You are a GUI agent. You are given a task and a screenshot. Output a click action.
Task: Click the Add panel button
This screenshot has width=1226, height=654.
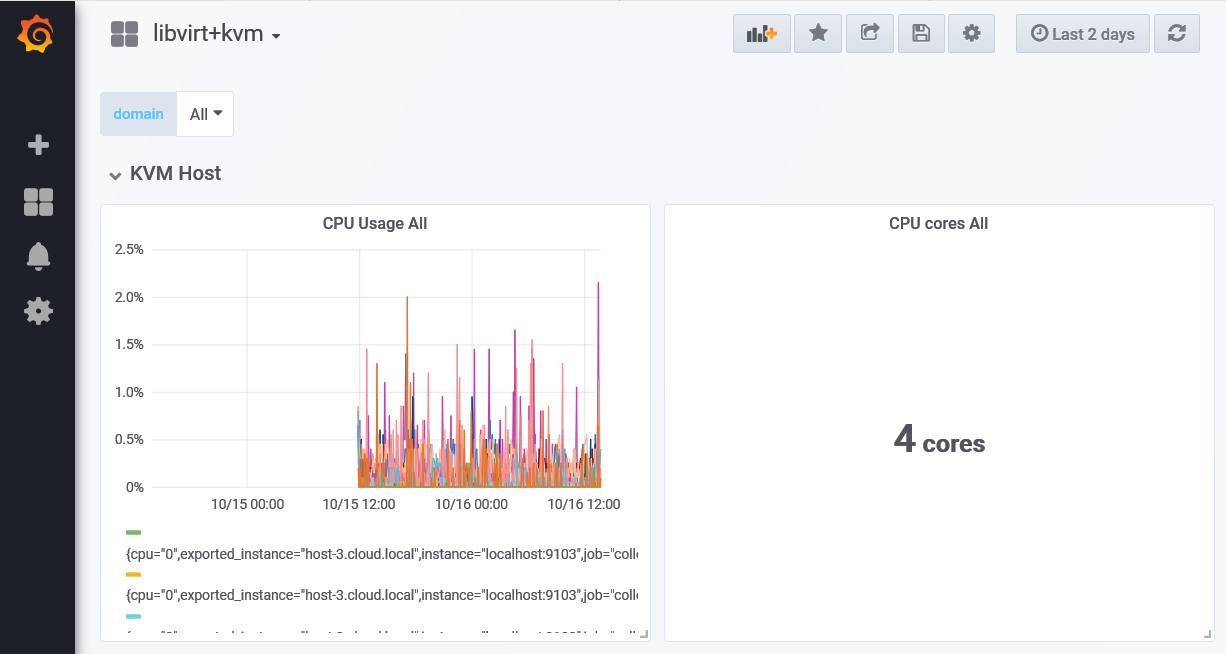[762, 33]
